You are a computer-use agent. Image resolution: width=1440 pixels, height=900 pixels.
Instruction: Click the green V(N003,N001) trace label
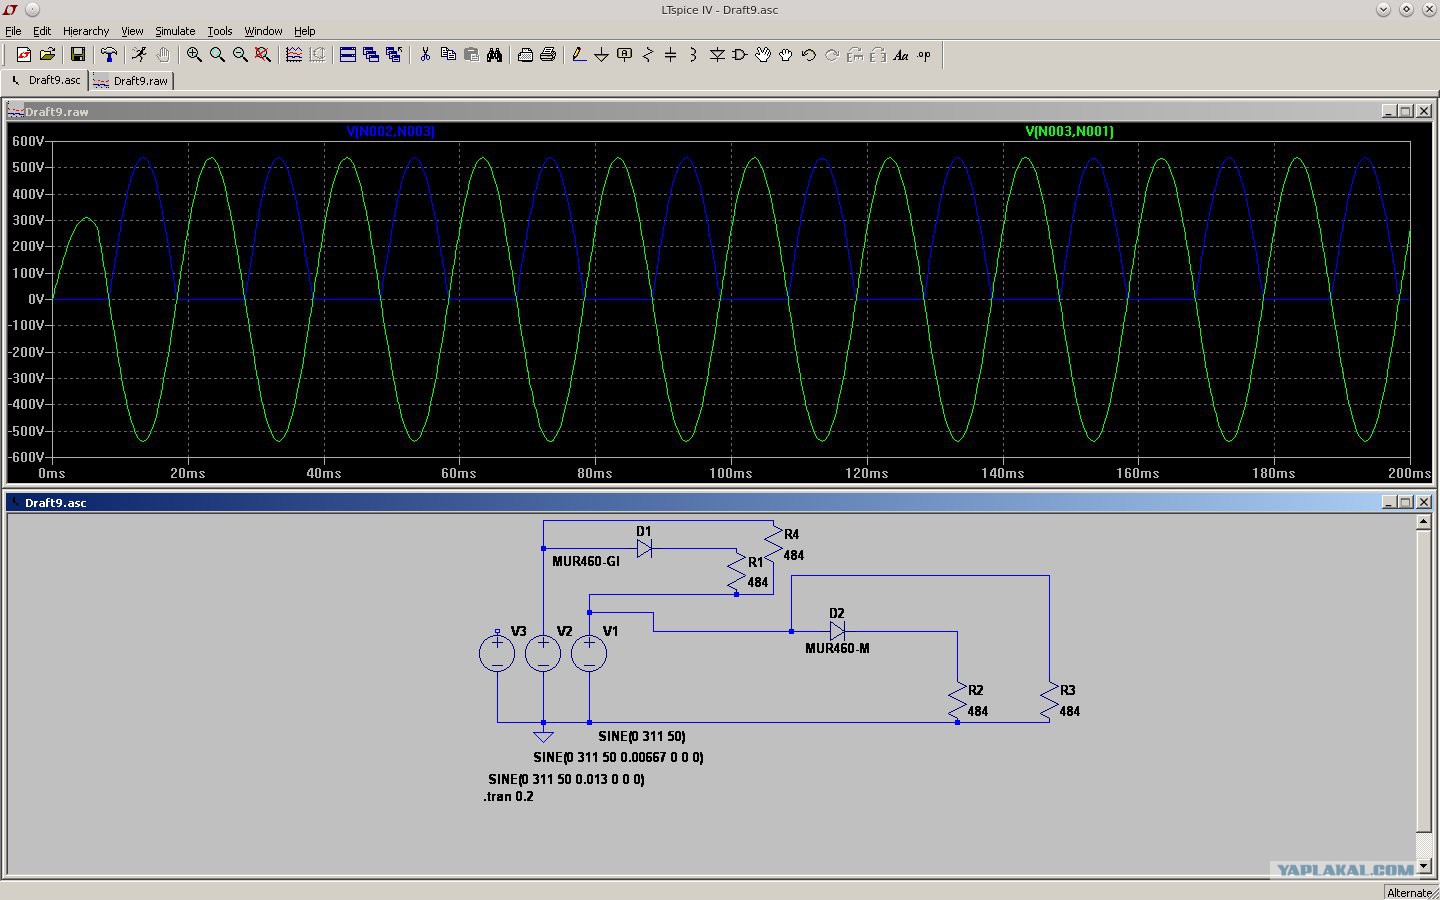1069,131
